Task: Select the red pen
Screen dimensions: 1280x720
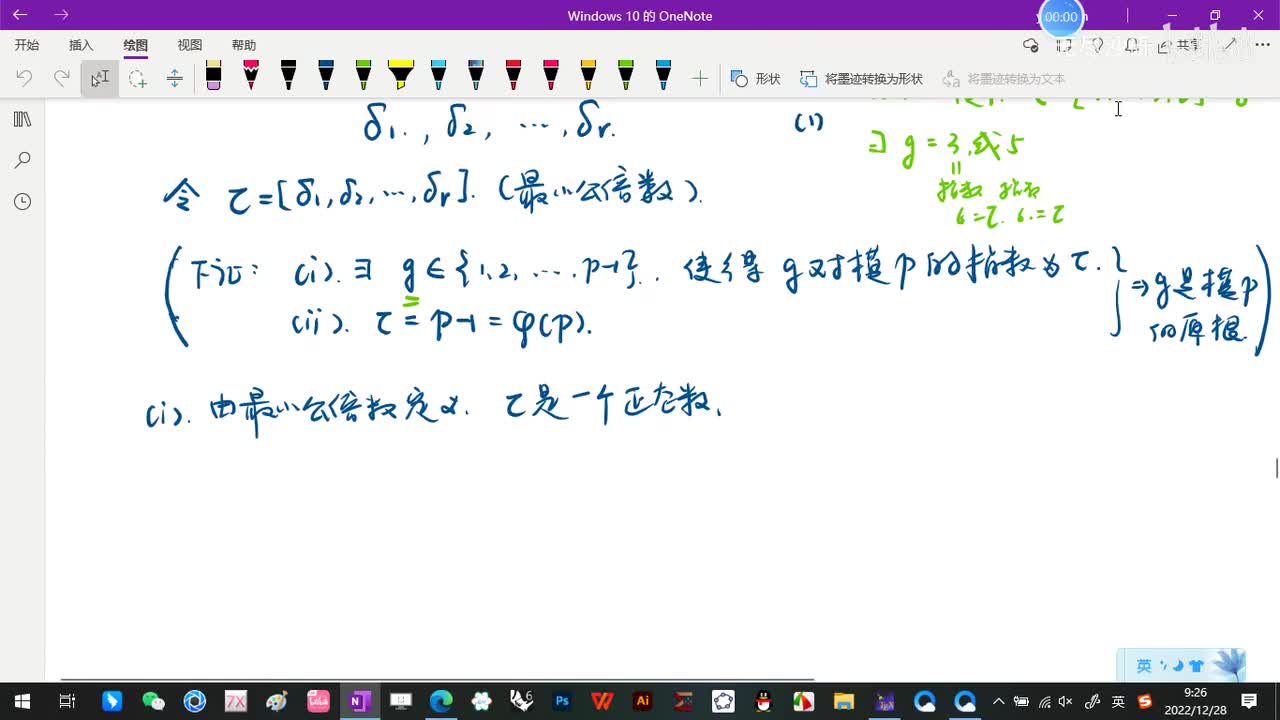Action: click(513, 76)
